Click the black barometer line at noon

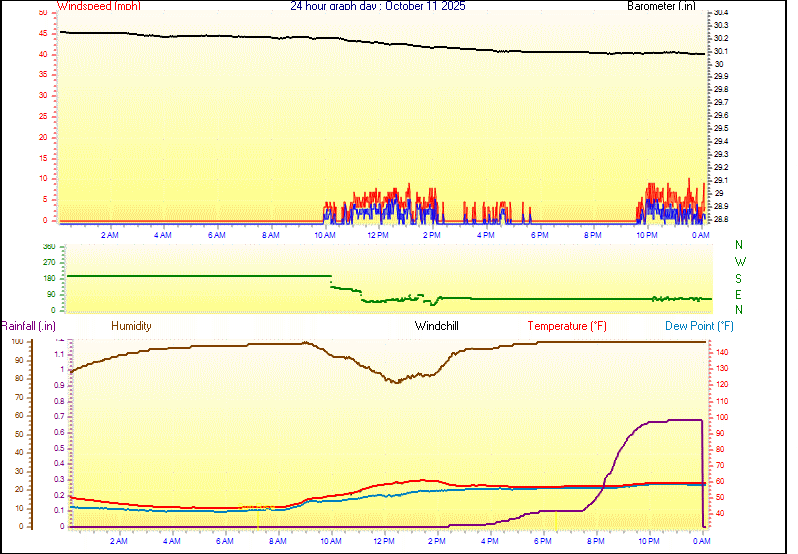[378, 43]
